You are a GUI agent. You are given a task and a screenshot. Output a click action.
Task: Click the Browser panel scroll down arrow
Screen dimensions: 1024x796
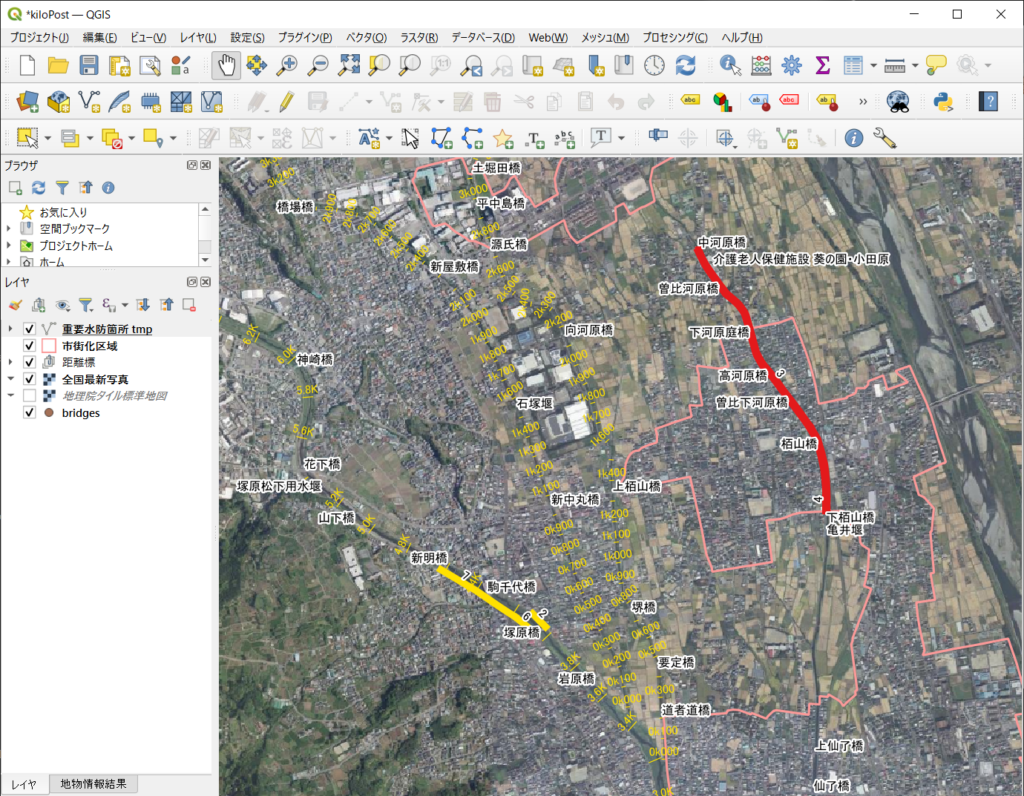click(205, 260)
